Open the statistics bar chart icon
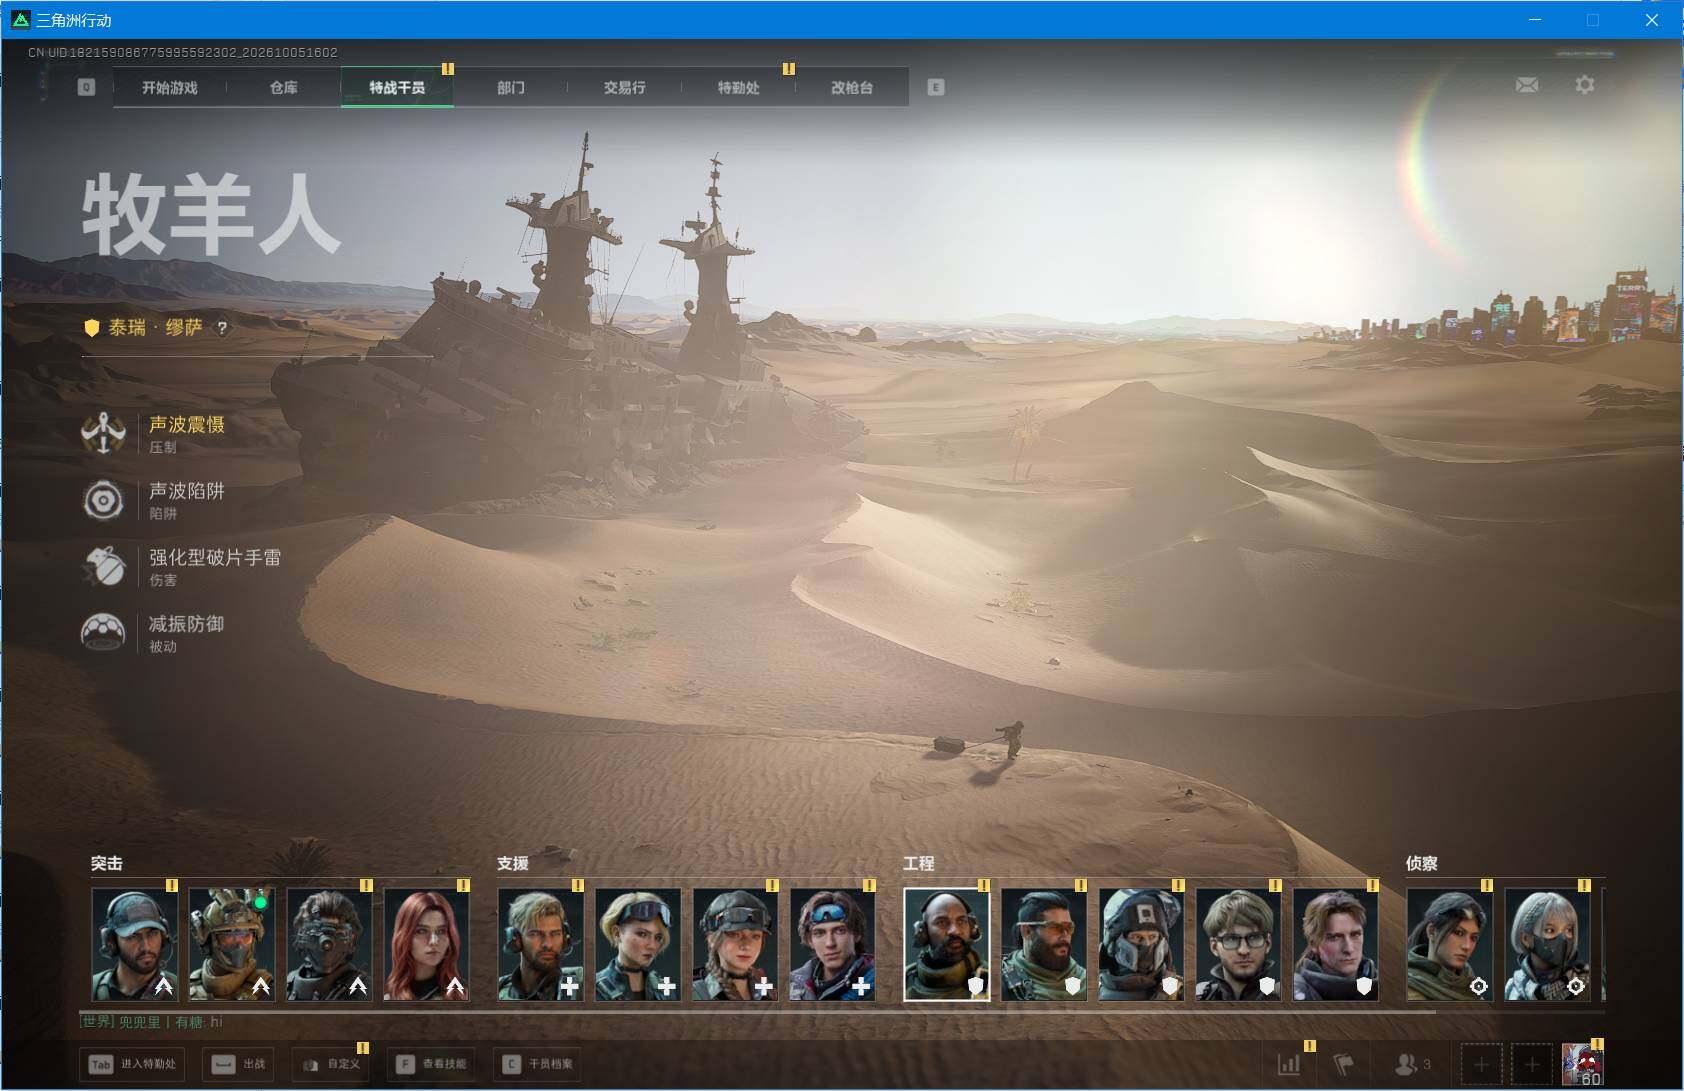This screenshot has height=1091, width=1684. pyautogui.click(x=1290, y=1064)
